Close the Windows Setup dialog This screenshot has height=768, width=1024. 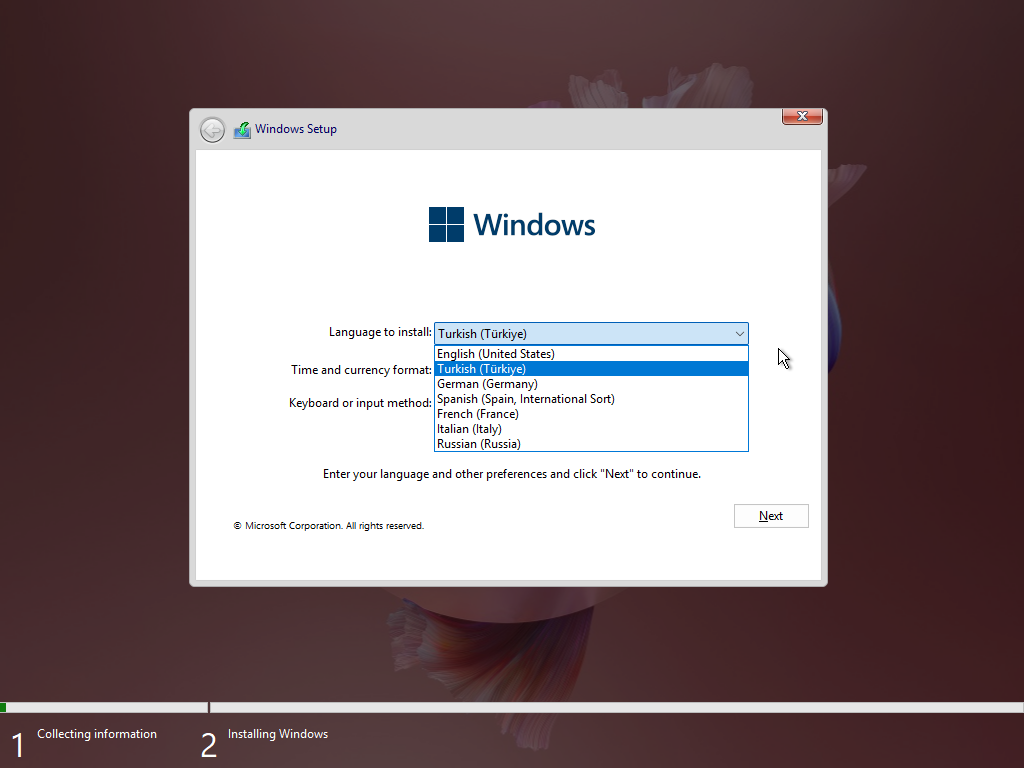802,116
